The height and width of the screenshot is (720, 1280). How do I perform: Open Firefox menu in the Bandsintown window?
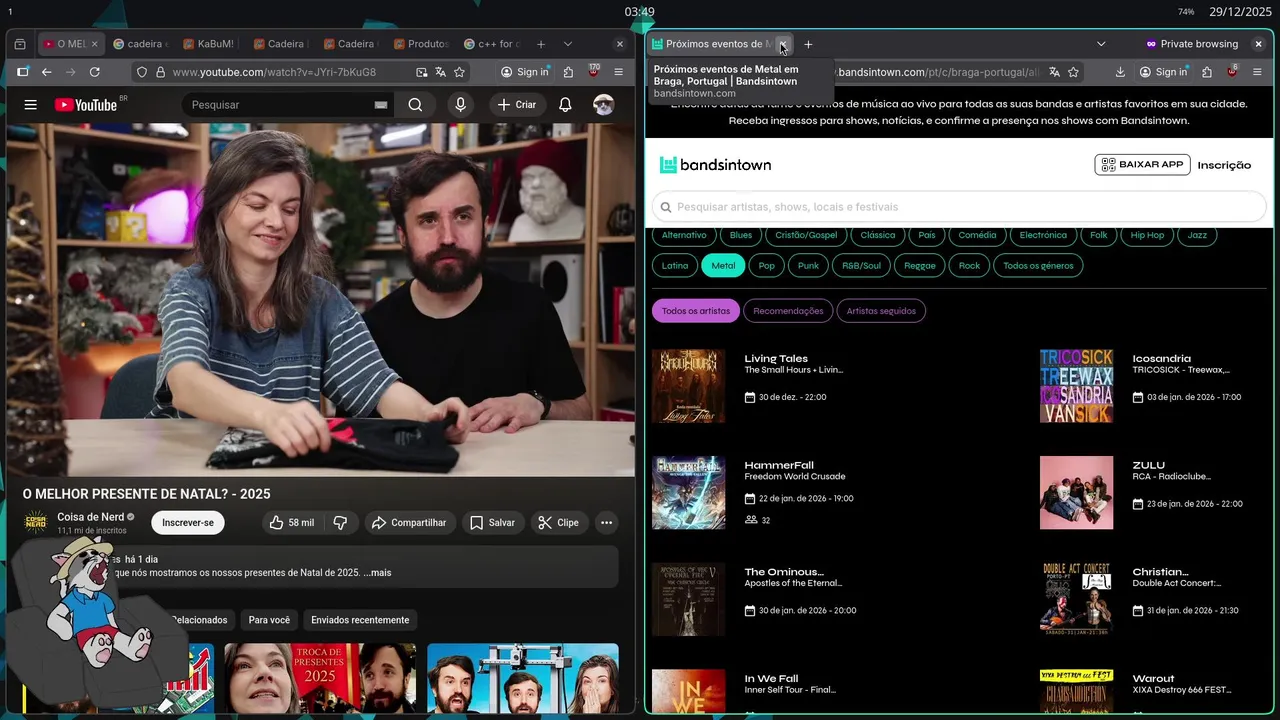1257,72
